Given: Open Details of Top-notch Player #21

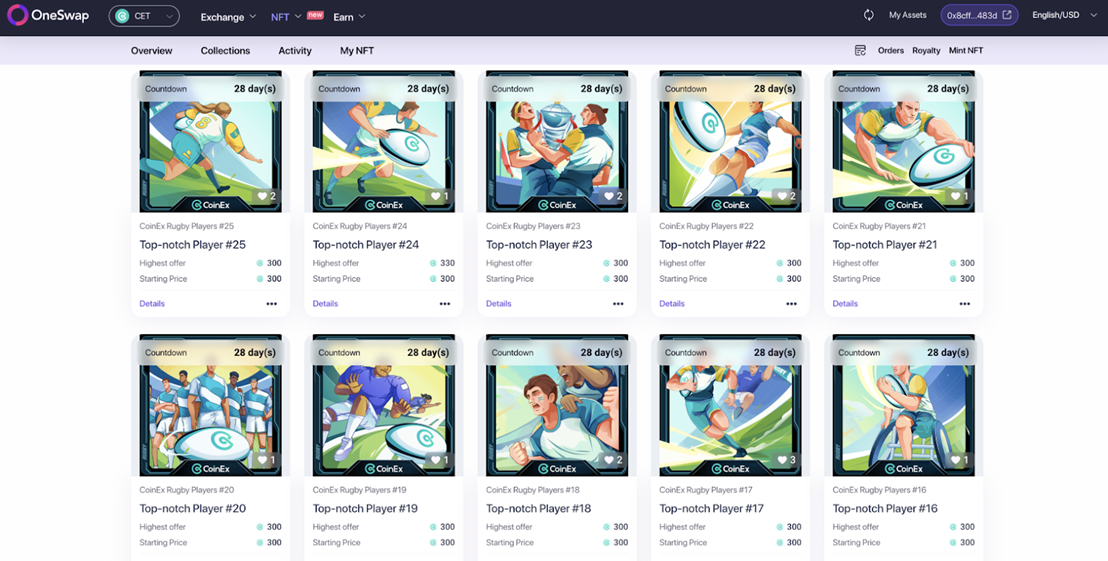Looking at the screenshot, I should (845, 303).
